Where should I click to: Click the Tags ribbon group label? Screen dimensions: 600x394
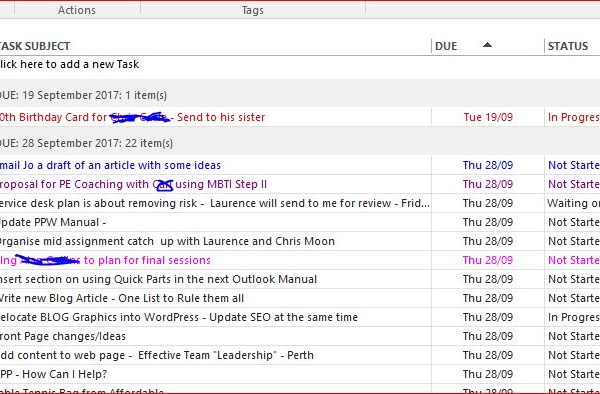(x=253, y=10)
